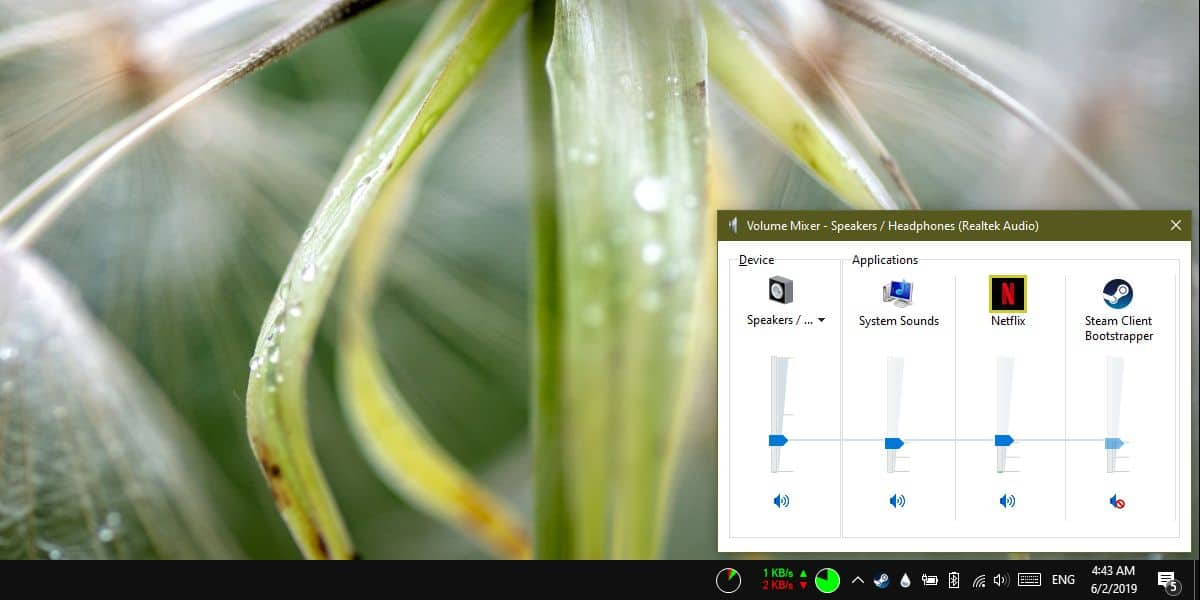Click the battery power tray icon
The image size is (1200, 600).
929,580
